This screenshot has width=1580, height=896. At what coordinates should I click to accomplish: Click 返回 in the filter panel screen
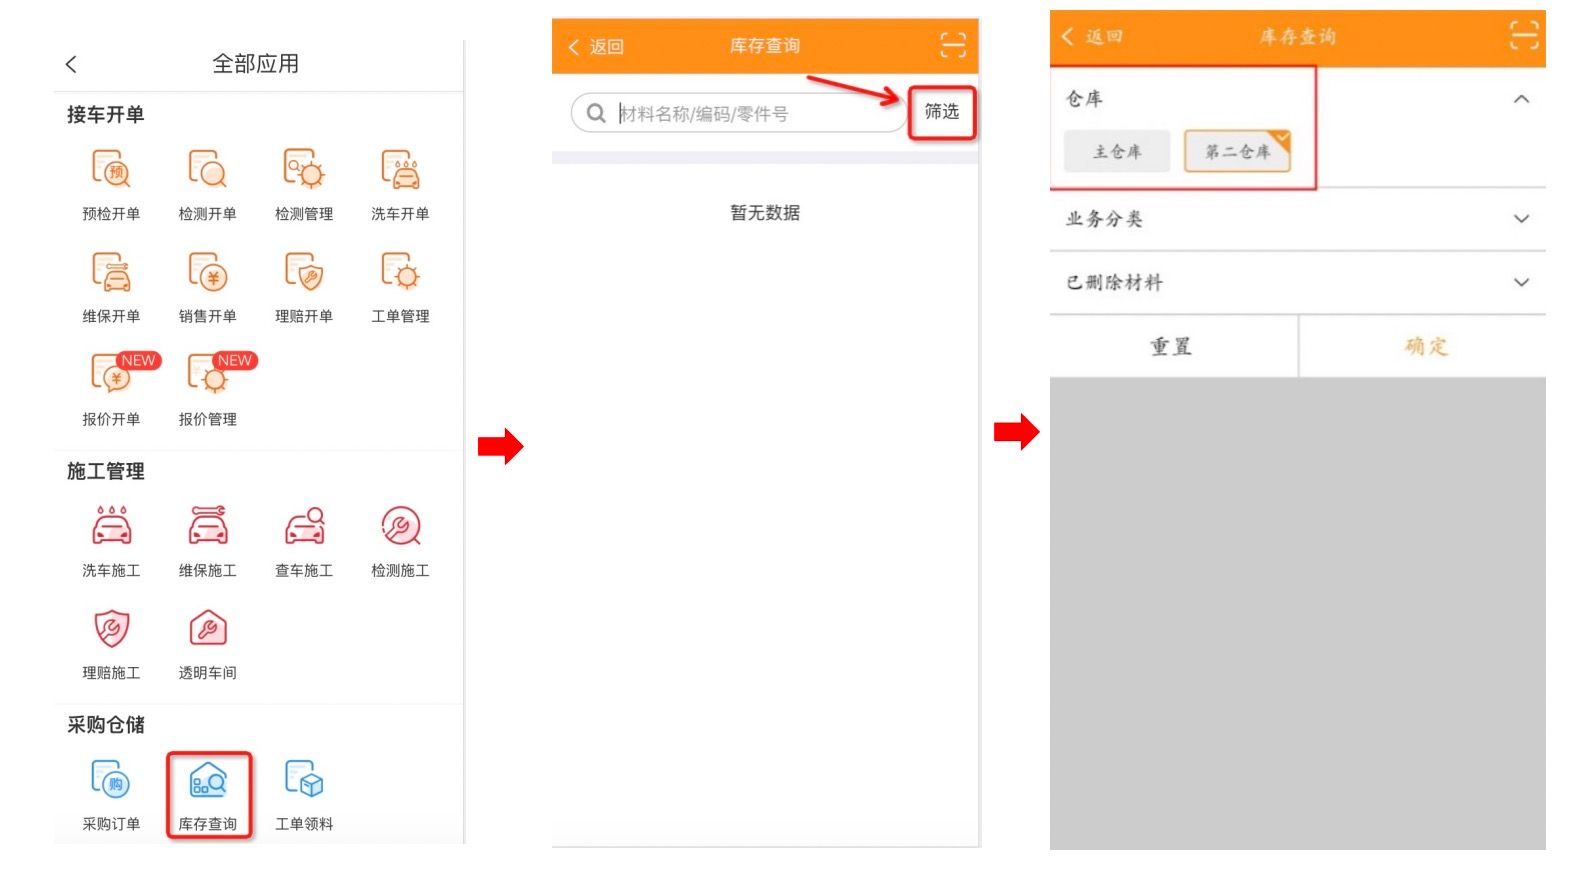(x=1092, y=37)
